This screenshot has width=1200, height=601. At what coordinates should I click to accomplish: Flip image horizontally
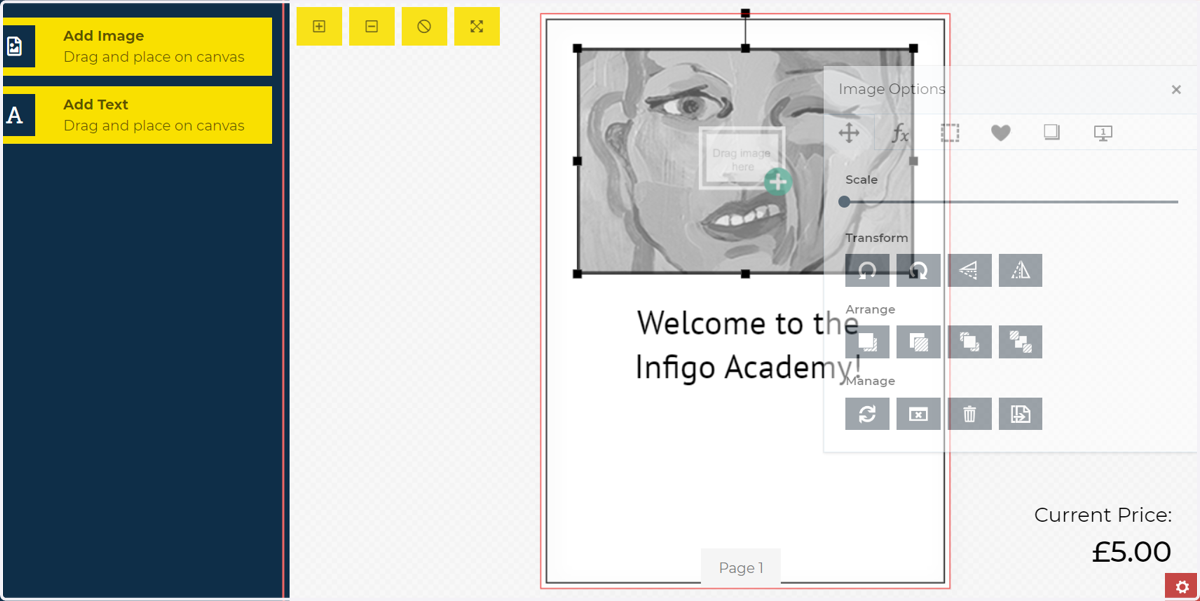1020,270
